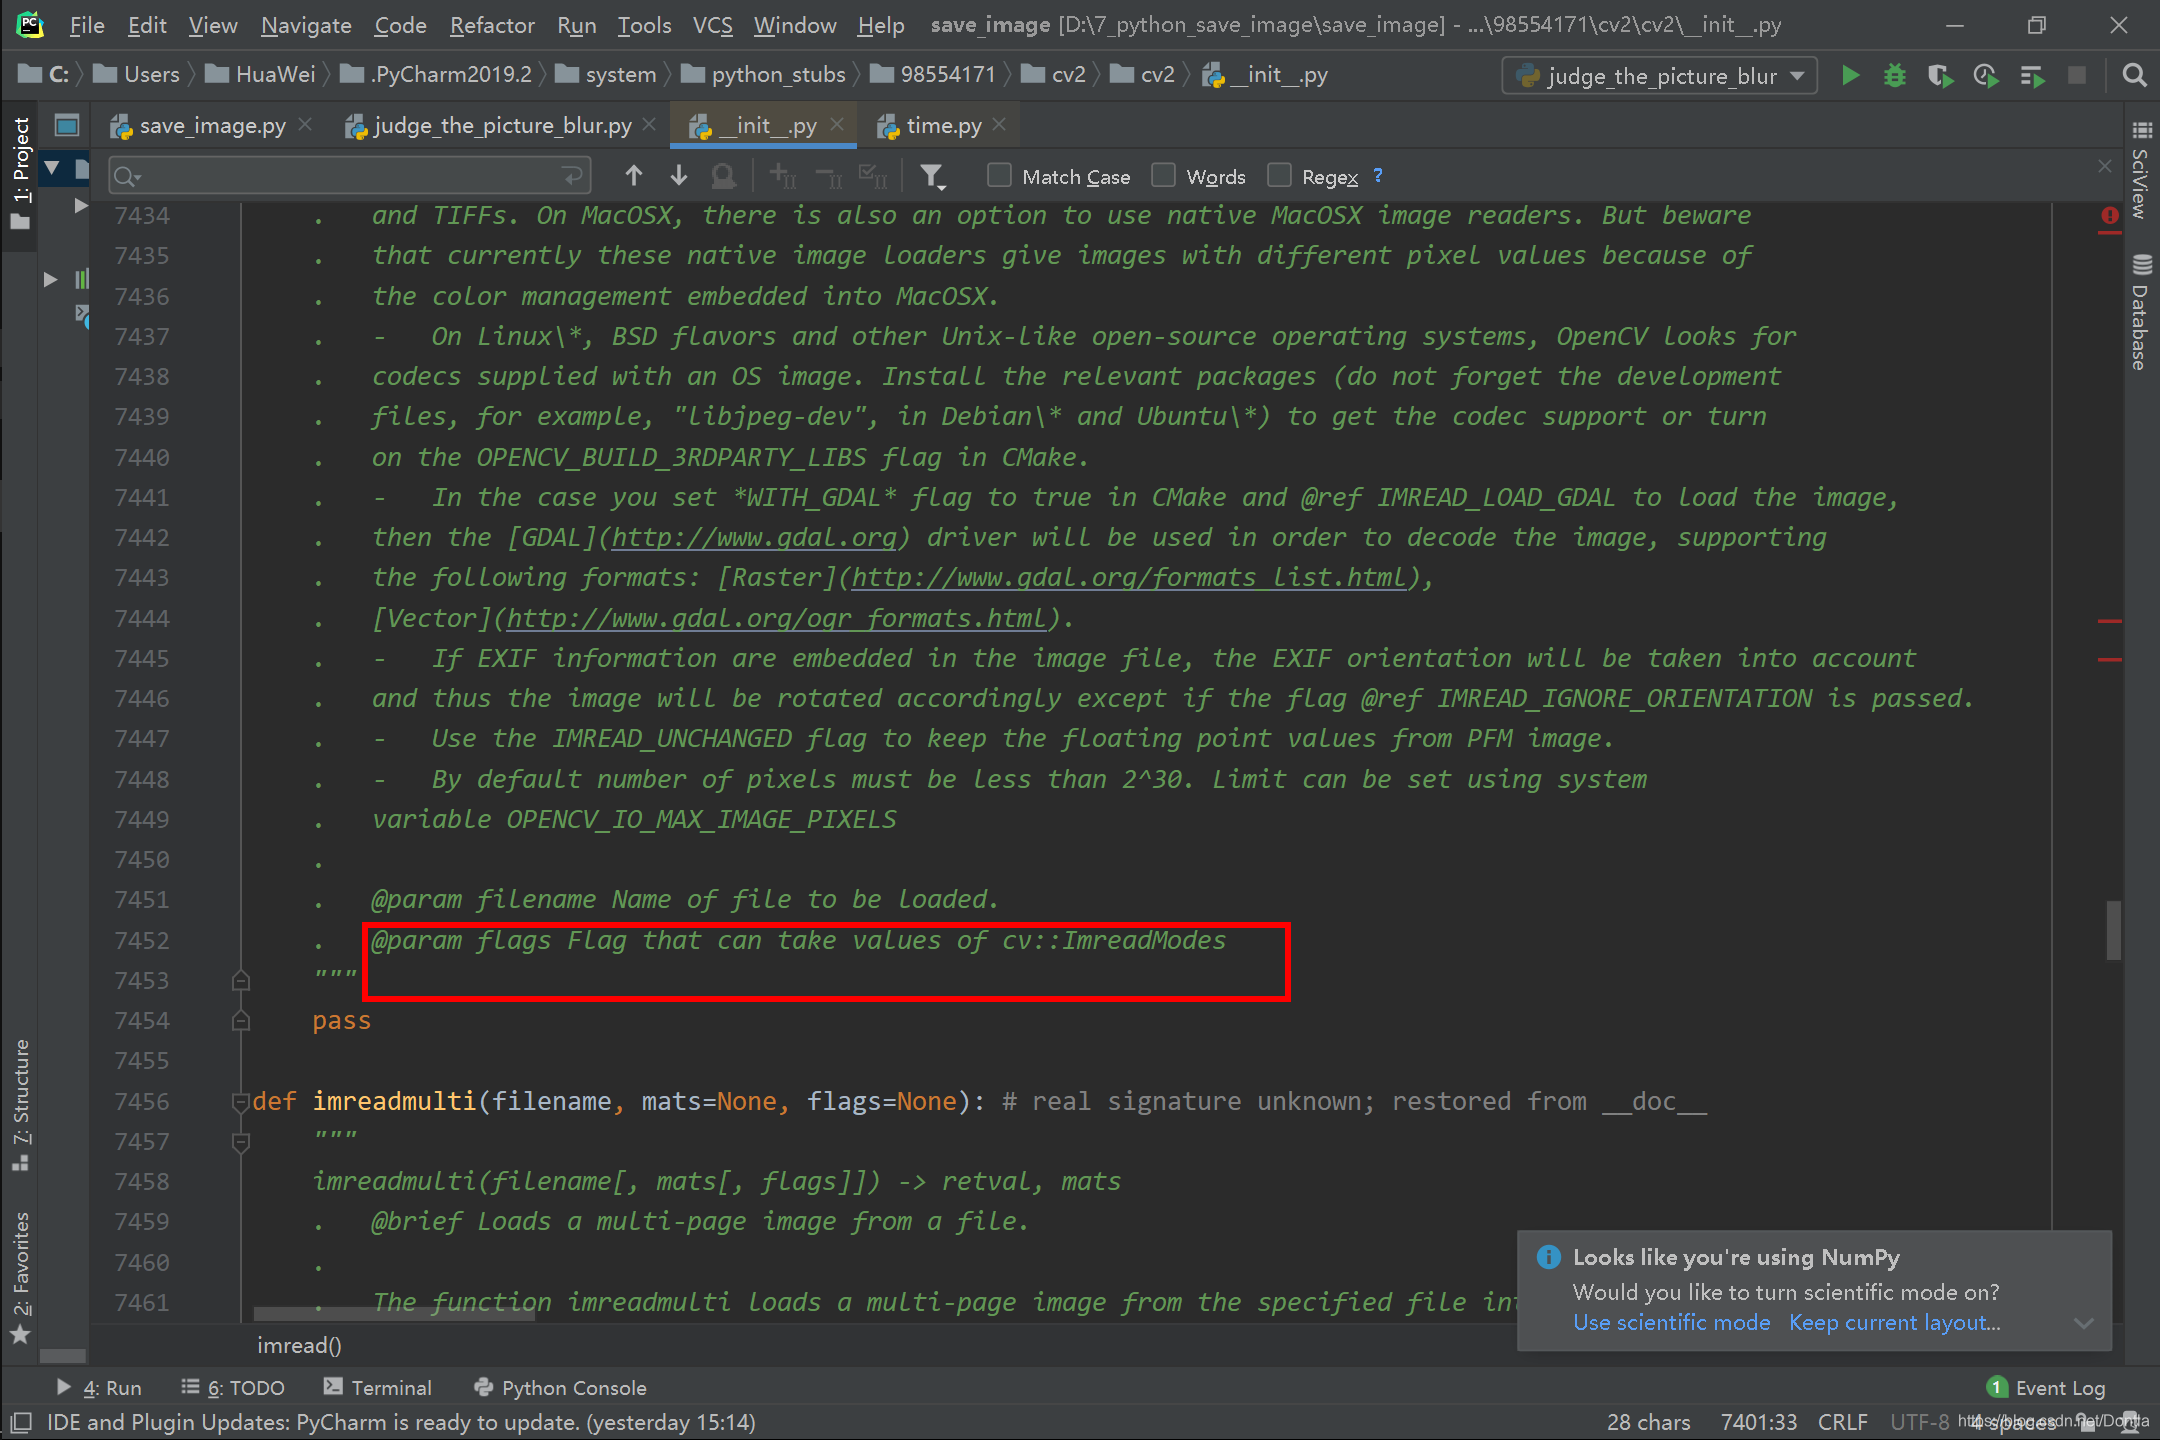Click the concurrency diagram run icon

2032,76
